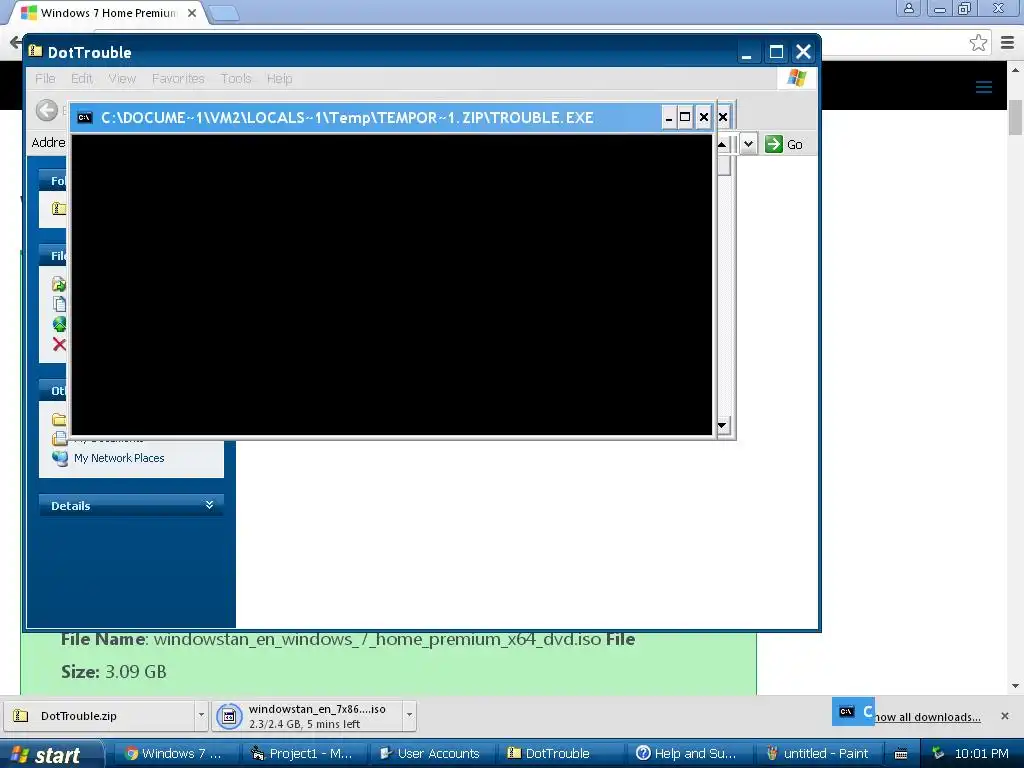The width and height of the screenshot is (1024, 768).
Task: Close the Chrome downloads bar
Action: (1004, 716)
